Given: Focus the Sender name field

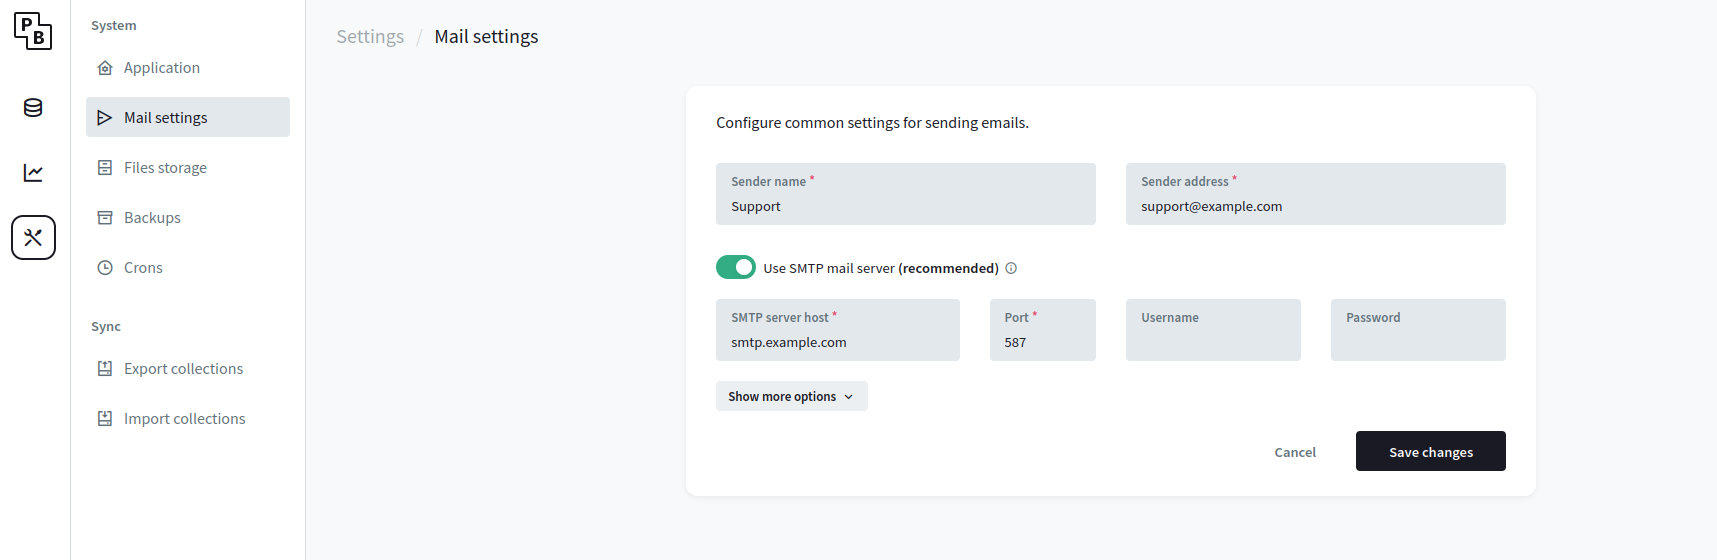Looking at the screenshot, I should click(905, 206).
